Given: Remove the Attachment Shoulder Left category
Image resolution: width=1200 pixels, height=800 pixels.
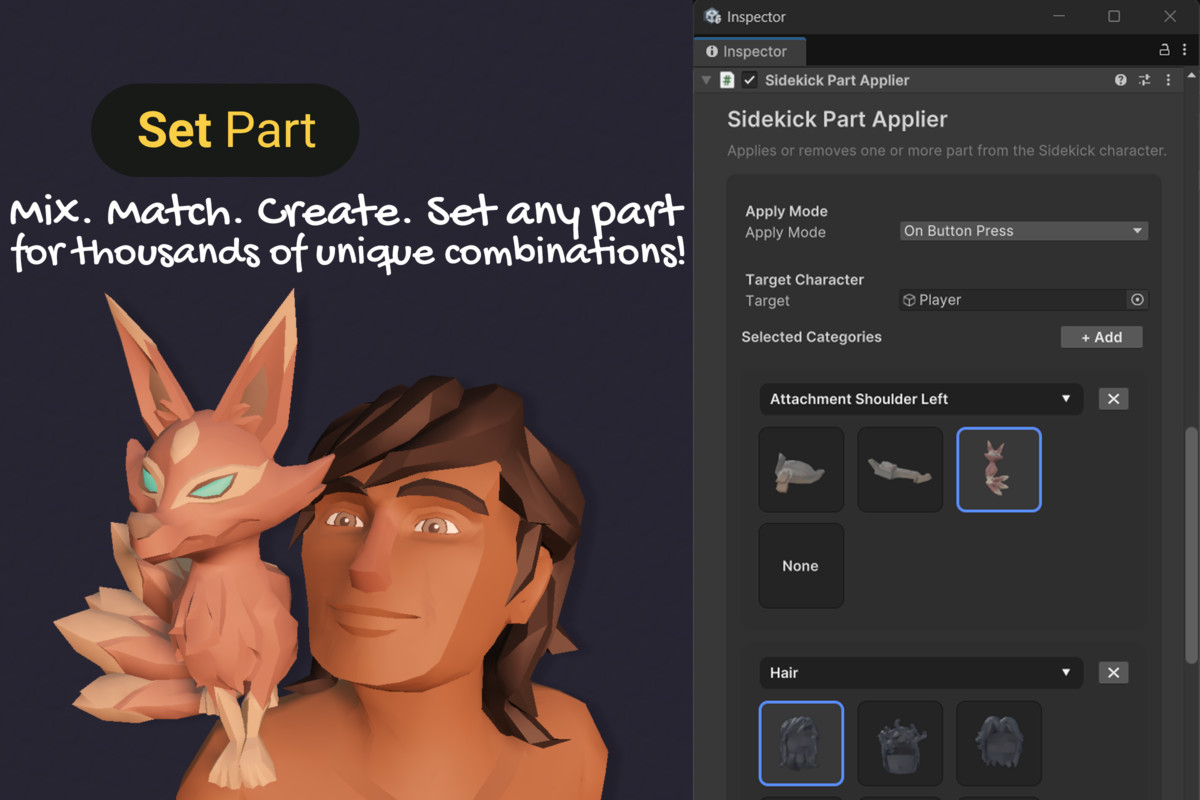Looking at the screenshot, I should pyautogui.click(x=1113, y=398).
